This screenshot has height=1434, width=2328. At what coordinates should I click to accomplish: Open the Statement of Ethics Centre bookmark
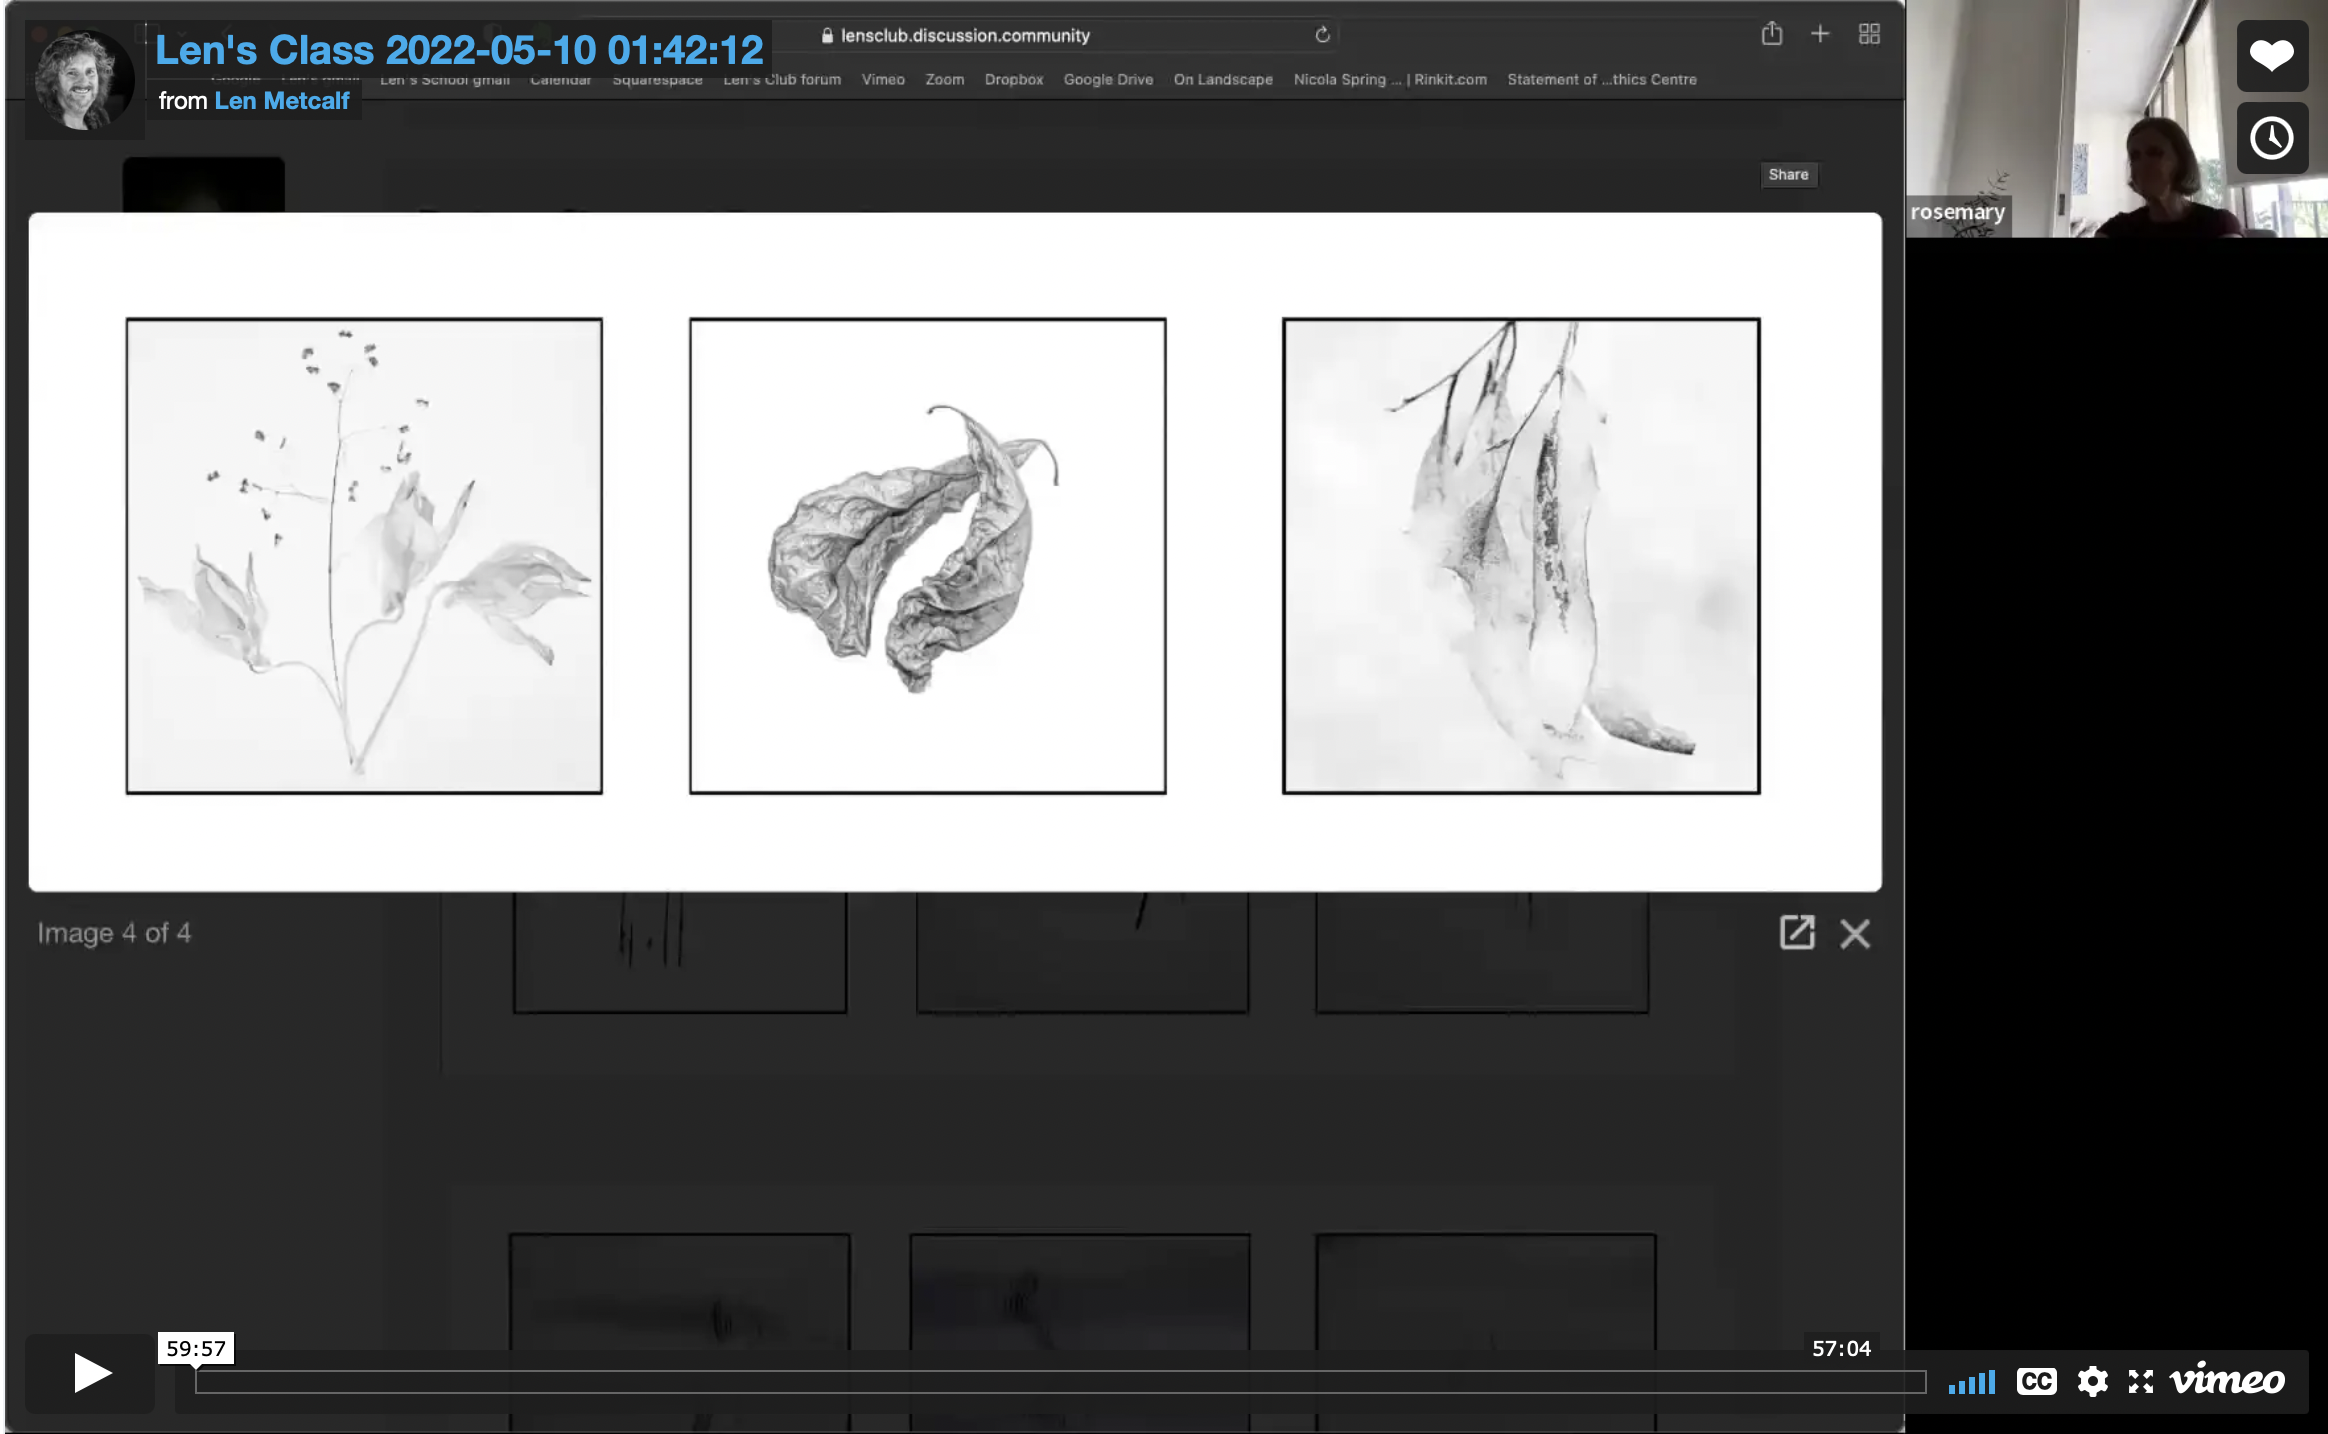[x=1602, y=80]
